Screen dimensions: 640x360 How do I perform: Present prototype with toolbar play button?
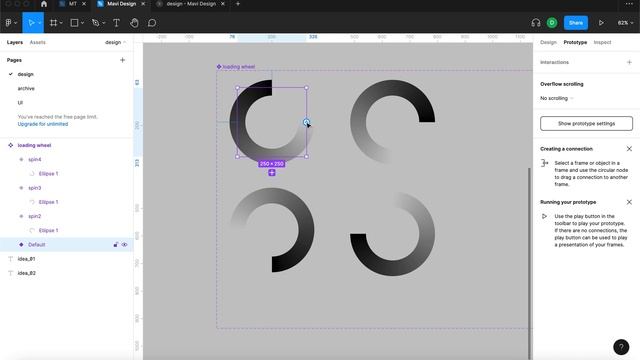point(601,23)
